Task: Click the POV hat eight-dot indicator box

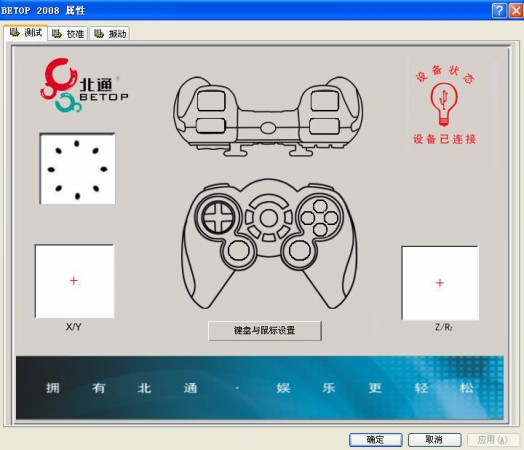Action: coord(78,169)
